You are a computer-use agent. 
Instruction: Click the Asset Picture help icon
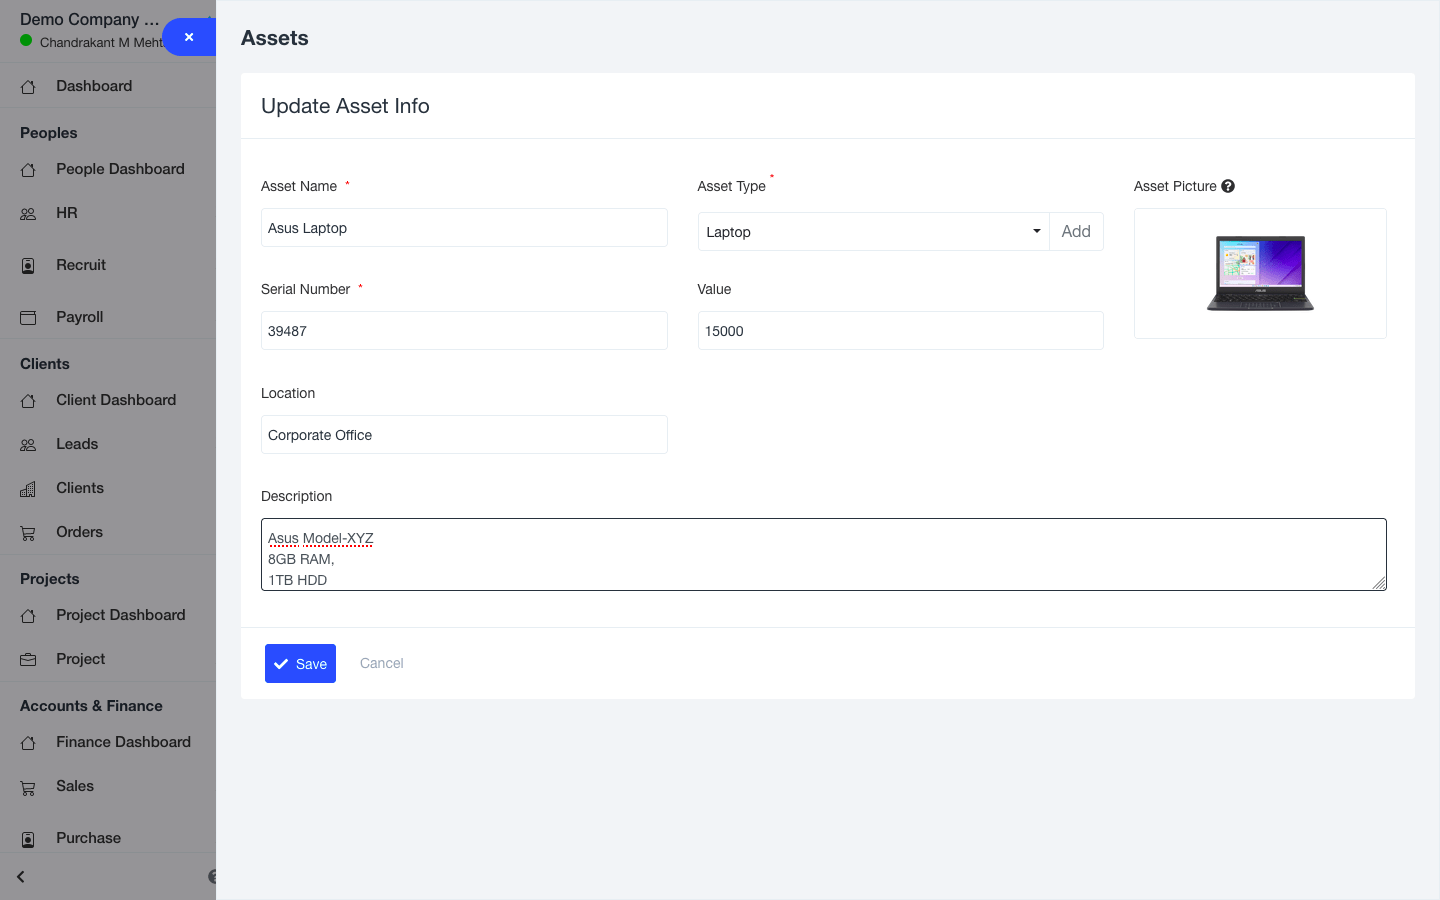pos(1228,186)
